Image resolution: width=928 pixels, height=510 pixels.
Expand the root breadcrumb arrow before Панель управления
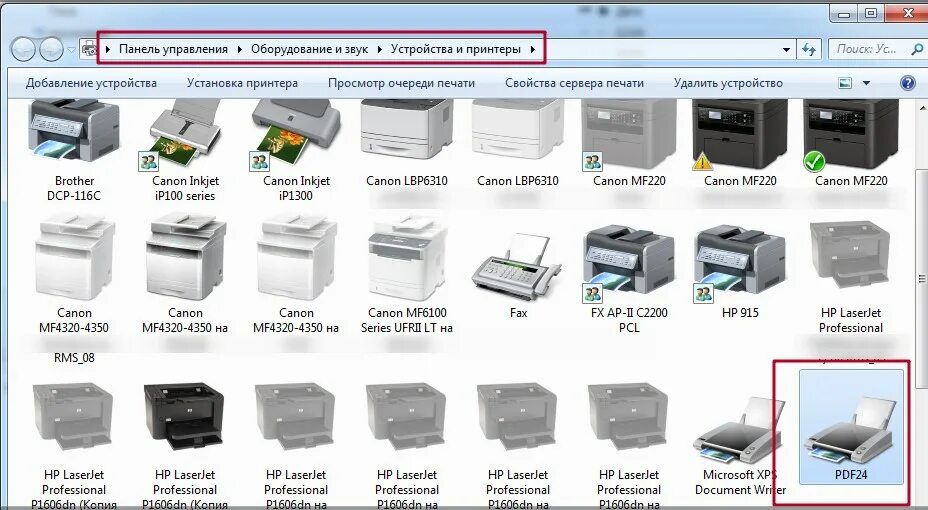(108, 49)
